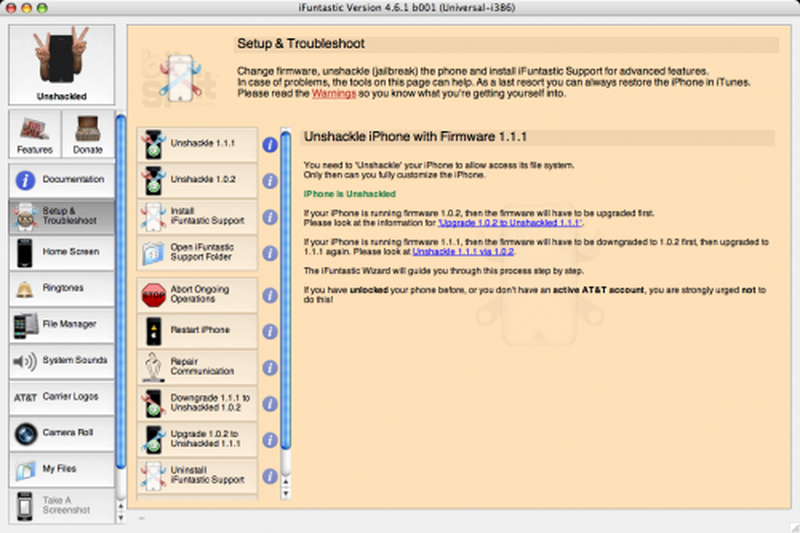Show info for Restart iPhone
This screenshot has width=800, height=533.
[x=270, y=332]
